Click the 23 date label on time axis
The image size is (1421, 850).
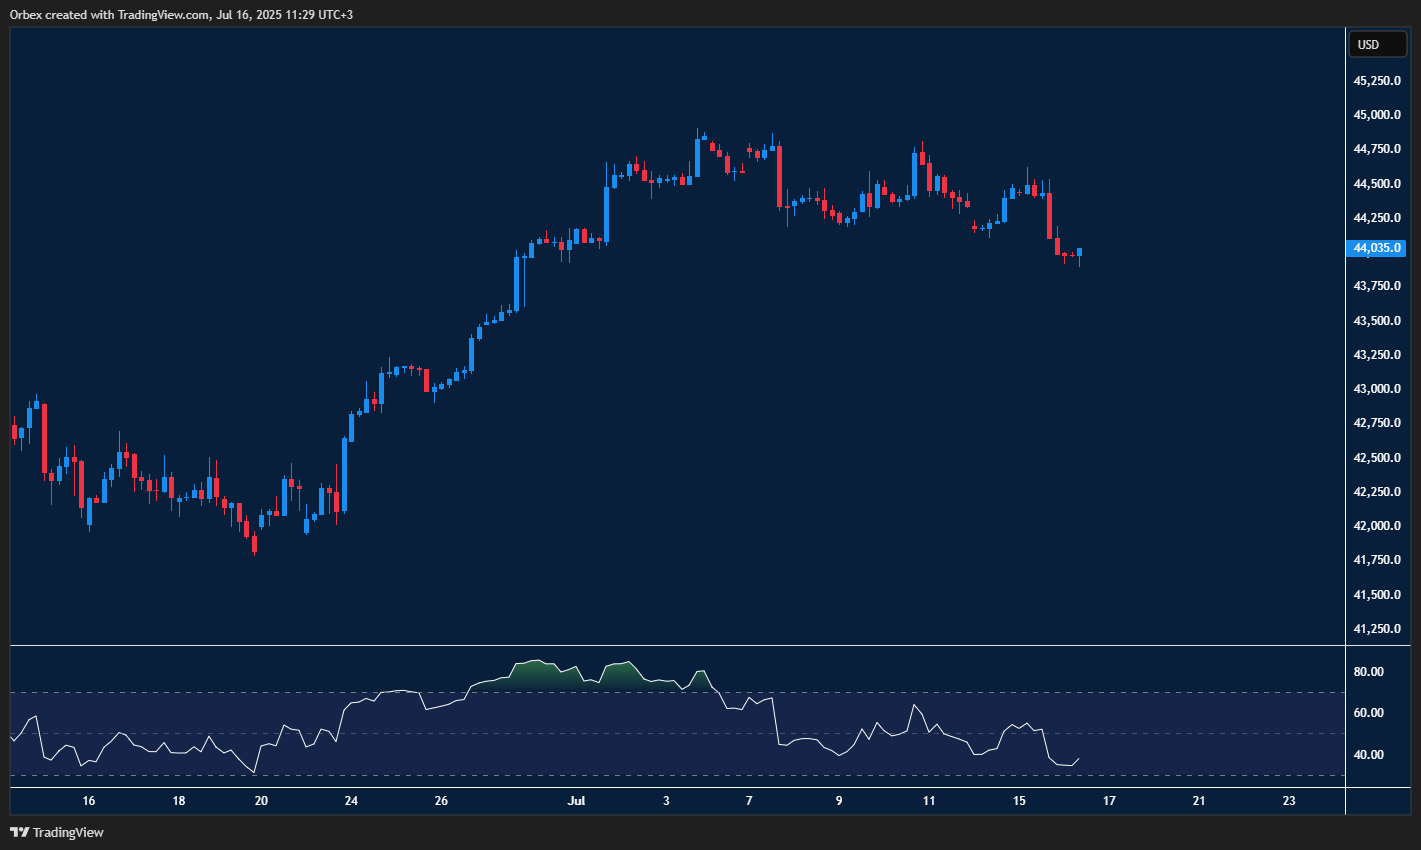[x=1289, y=801]
